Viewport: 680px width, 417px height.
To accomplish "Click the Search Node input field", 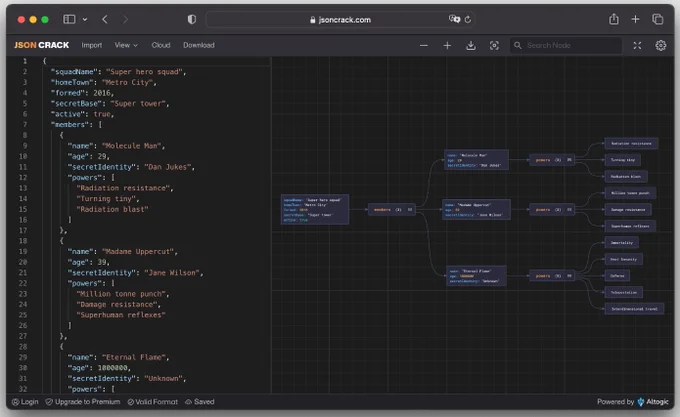I will tap(566, 46).
